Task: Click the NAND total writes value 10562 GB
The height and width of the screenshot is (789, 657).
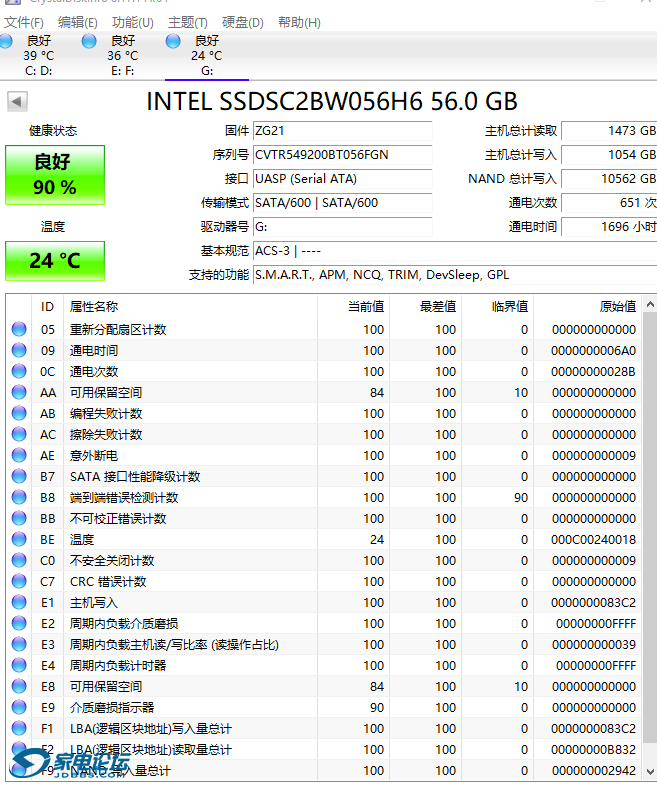Action: click(x=609, y=179)
